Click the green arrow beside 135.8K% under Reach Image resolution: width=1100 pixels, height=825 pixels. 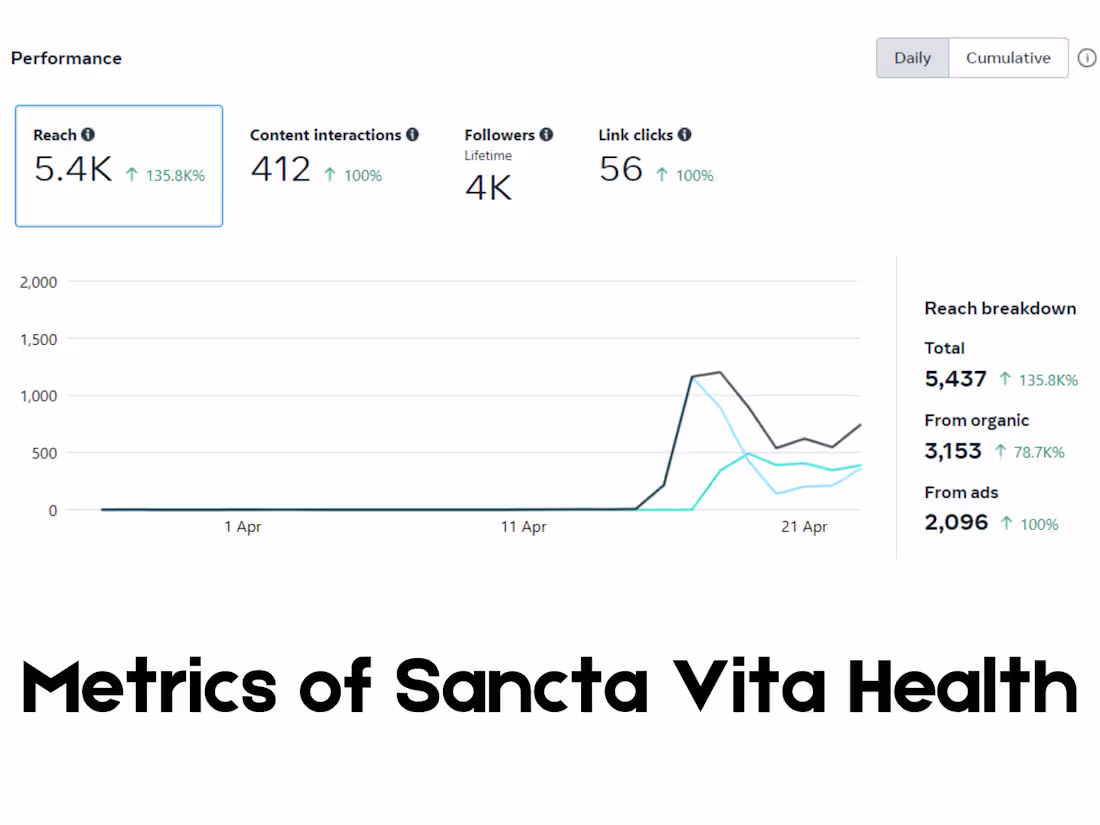(132, 175)
